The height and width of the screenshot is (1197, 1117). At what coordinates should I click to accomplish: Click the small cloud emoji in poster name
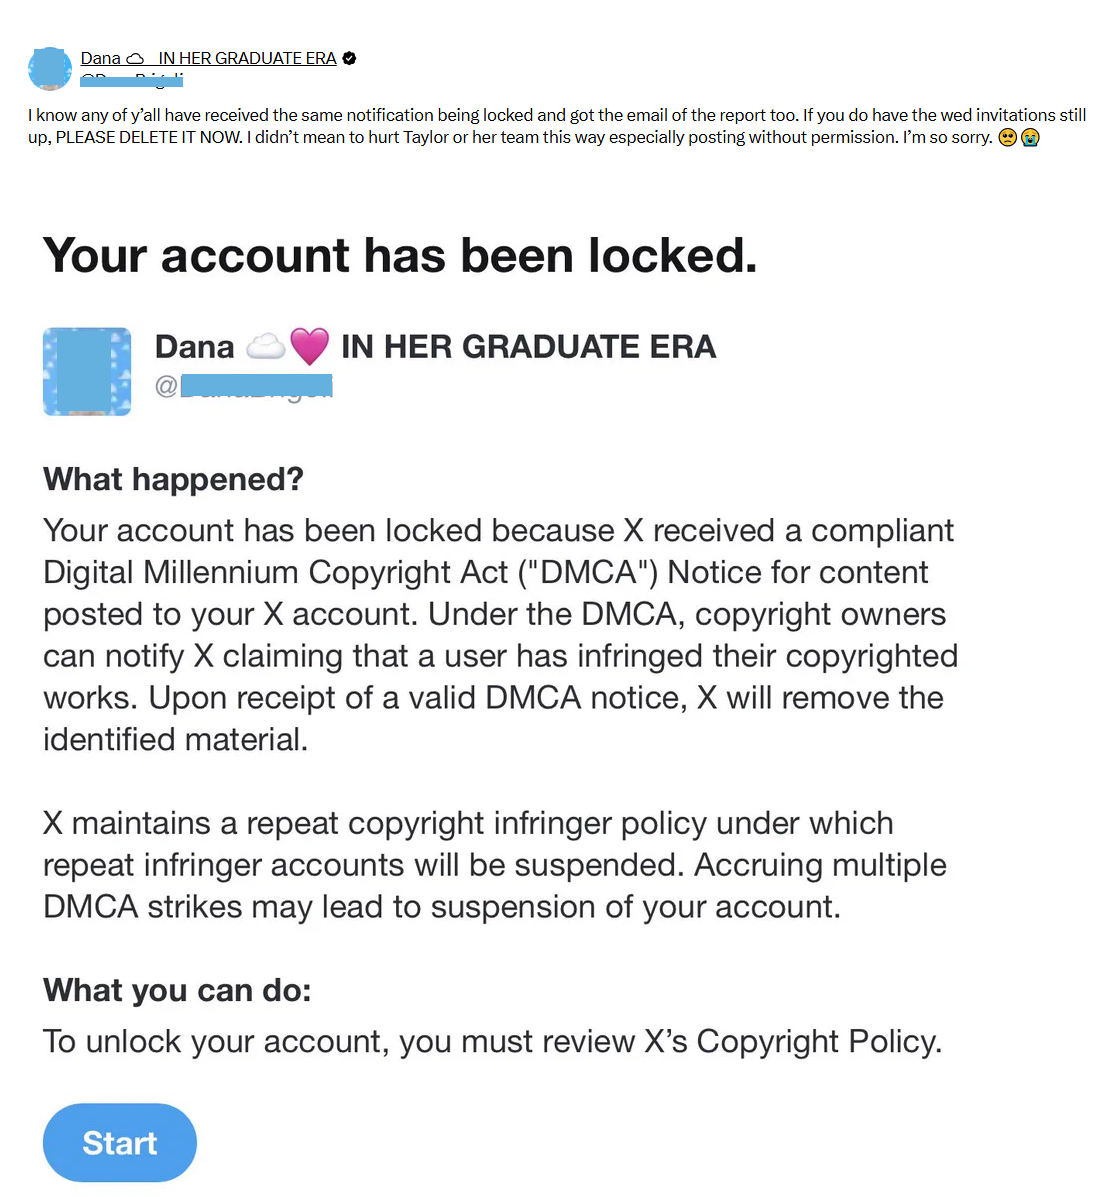[135, 59]
